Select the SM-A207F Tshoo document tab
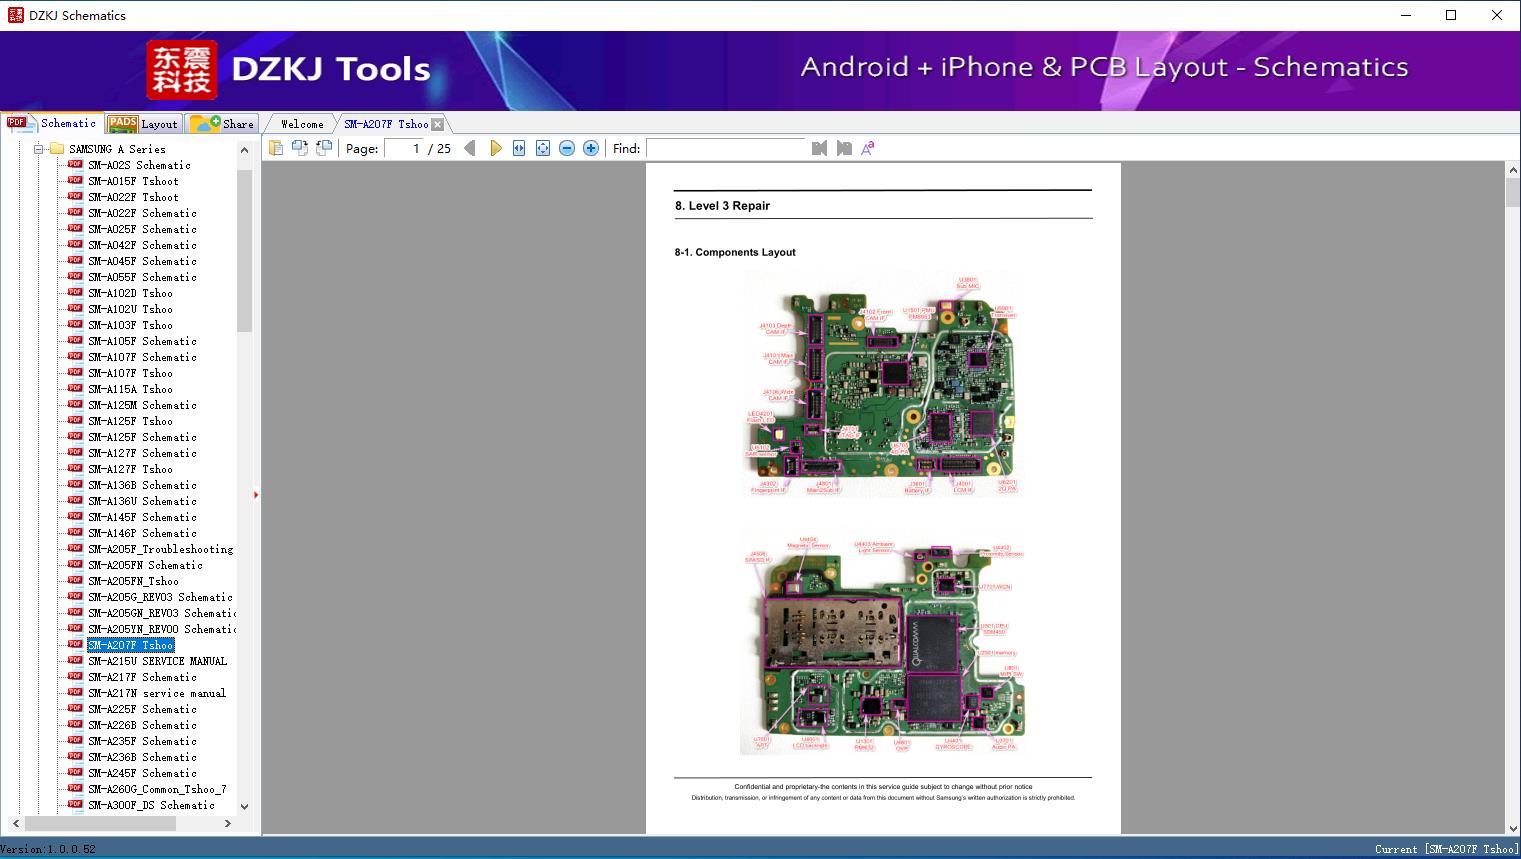Image resolution: width=1521 pixels, height=859 pixels. [x=386, y=124]
